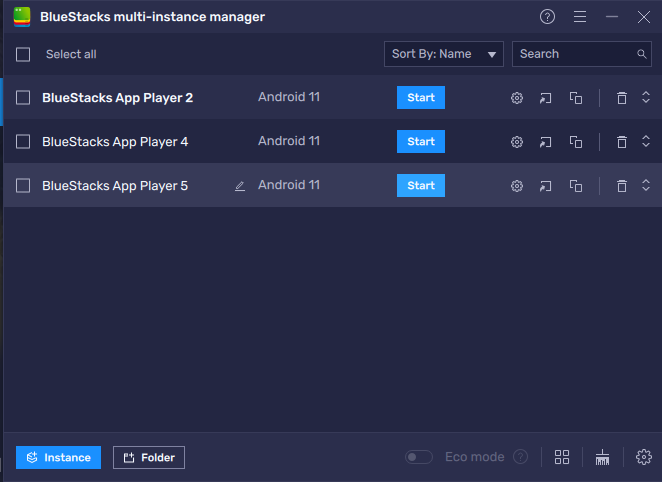Select the BlueStacks App Player 2 name
The image size is (662, 482).
point(117,98)
